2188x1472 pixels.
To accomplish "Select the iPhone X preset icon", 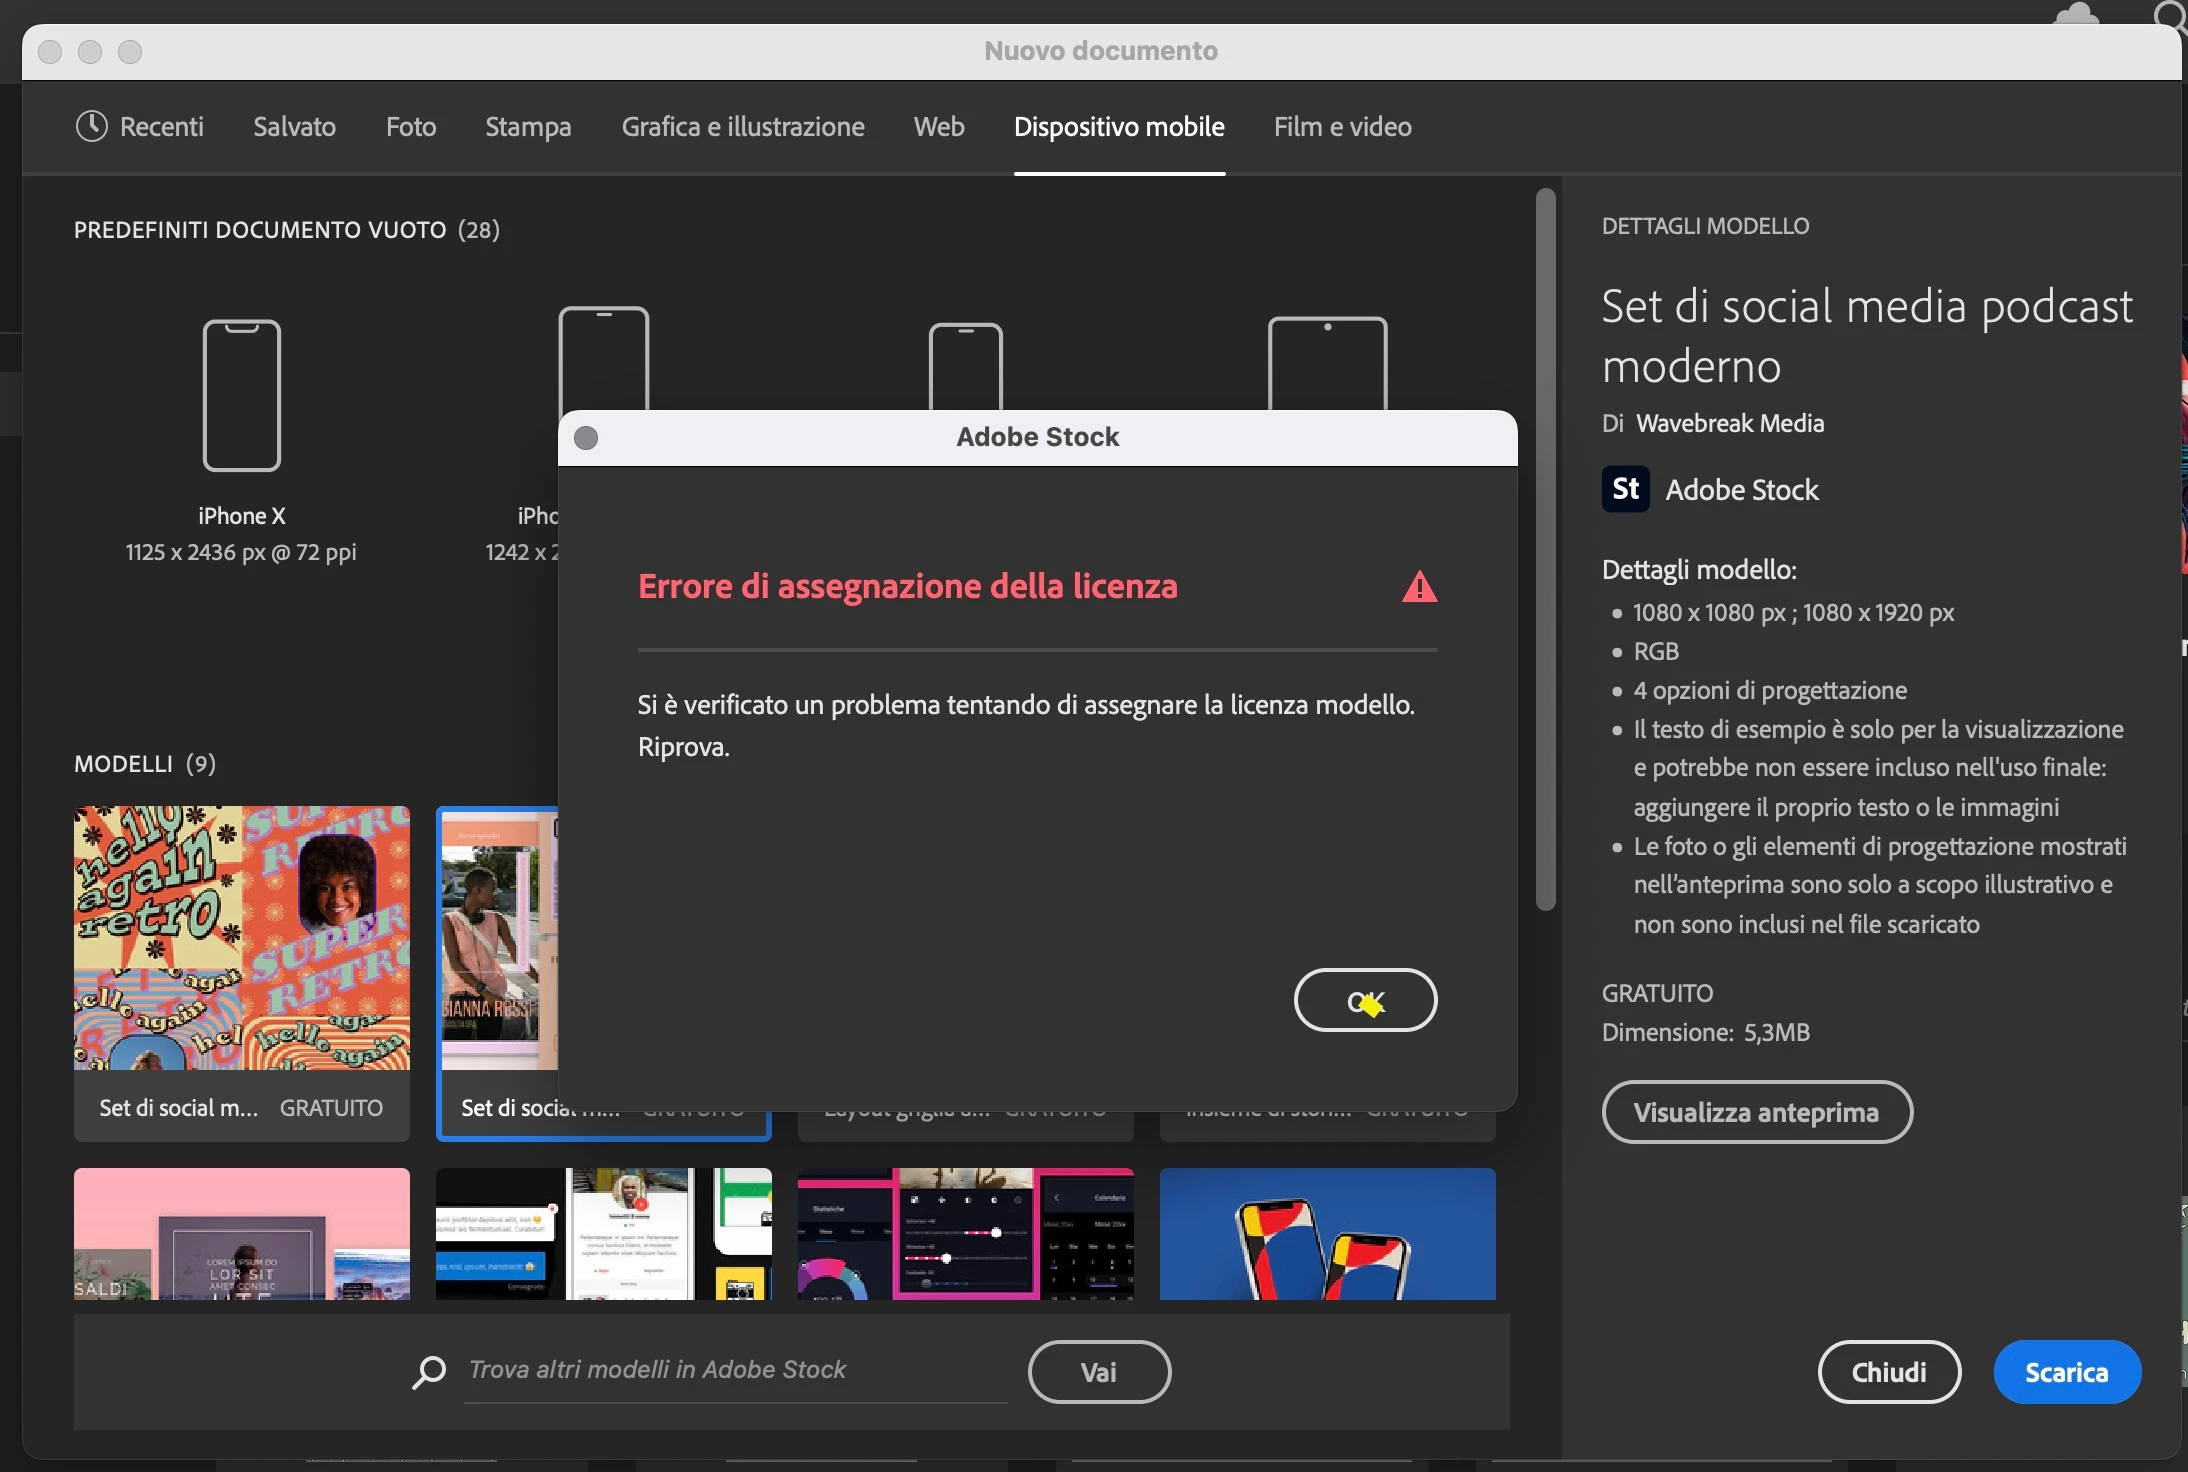I will coord(242,395).
